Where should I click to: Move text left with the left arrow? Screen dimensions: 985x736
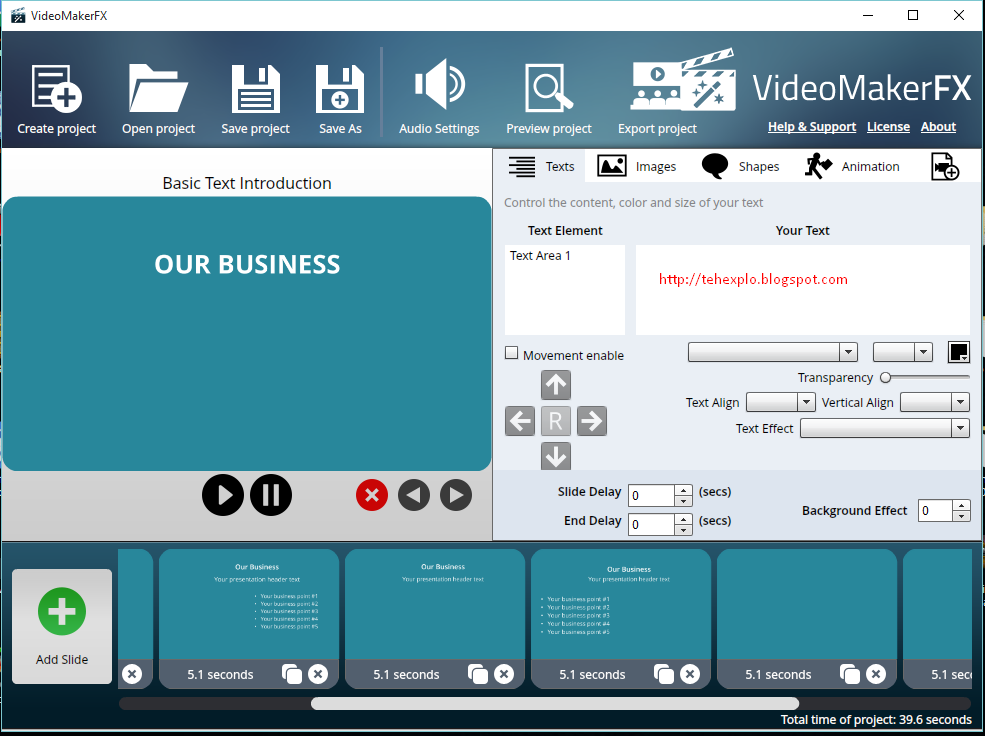pos(520,421)
